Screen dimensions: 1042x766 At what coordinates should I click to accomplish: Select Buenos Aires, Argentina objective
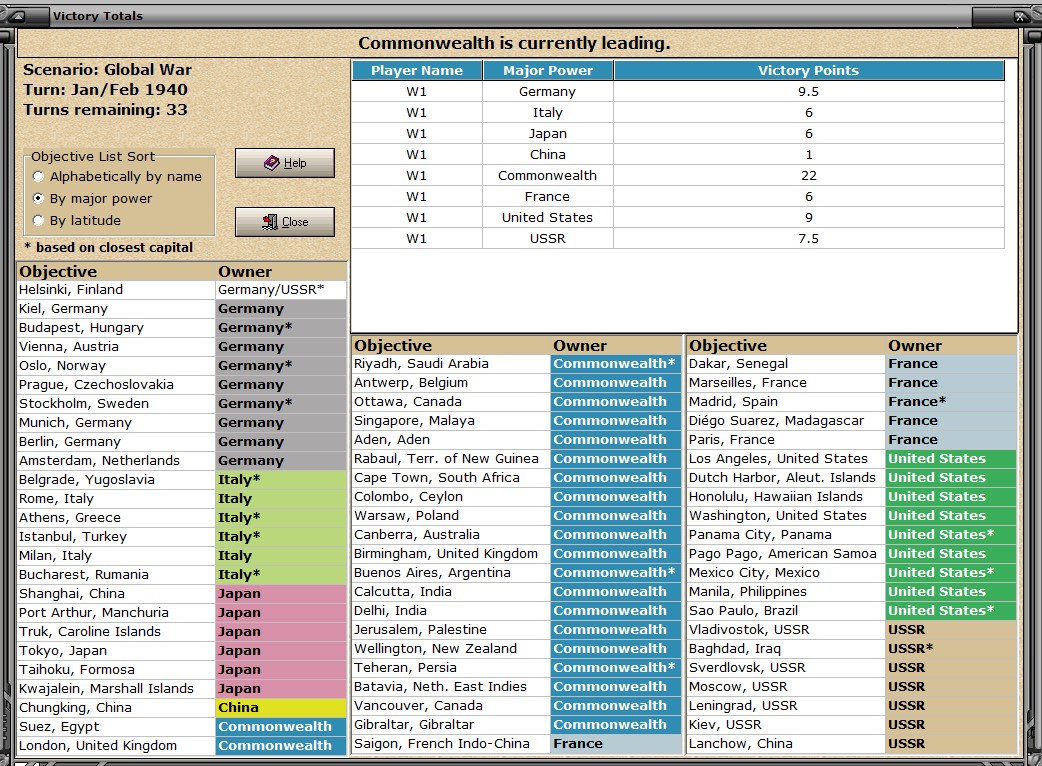pos(451,573)
